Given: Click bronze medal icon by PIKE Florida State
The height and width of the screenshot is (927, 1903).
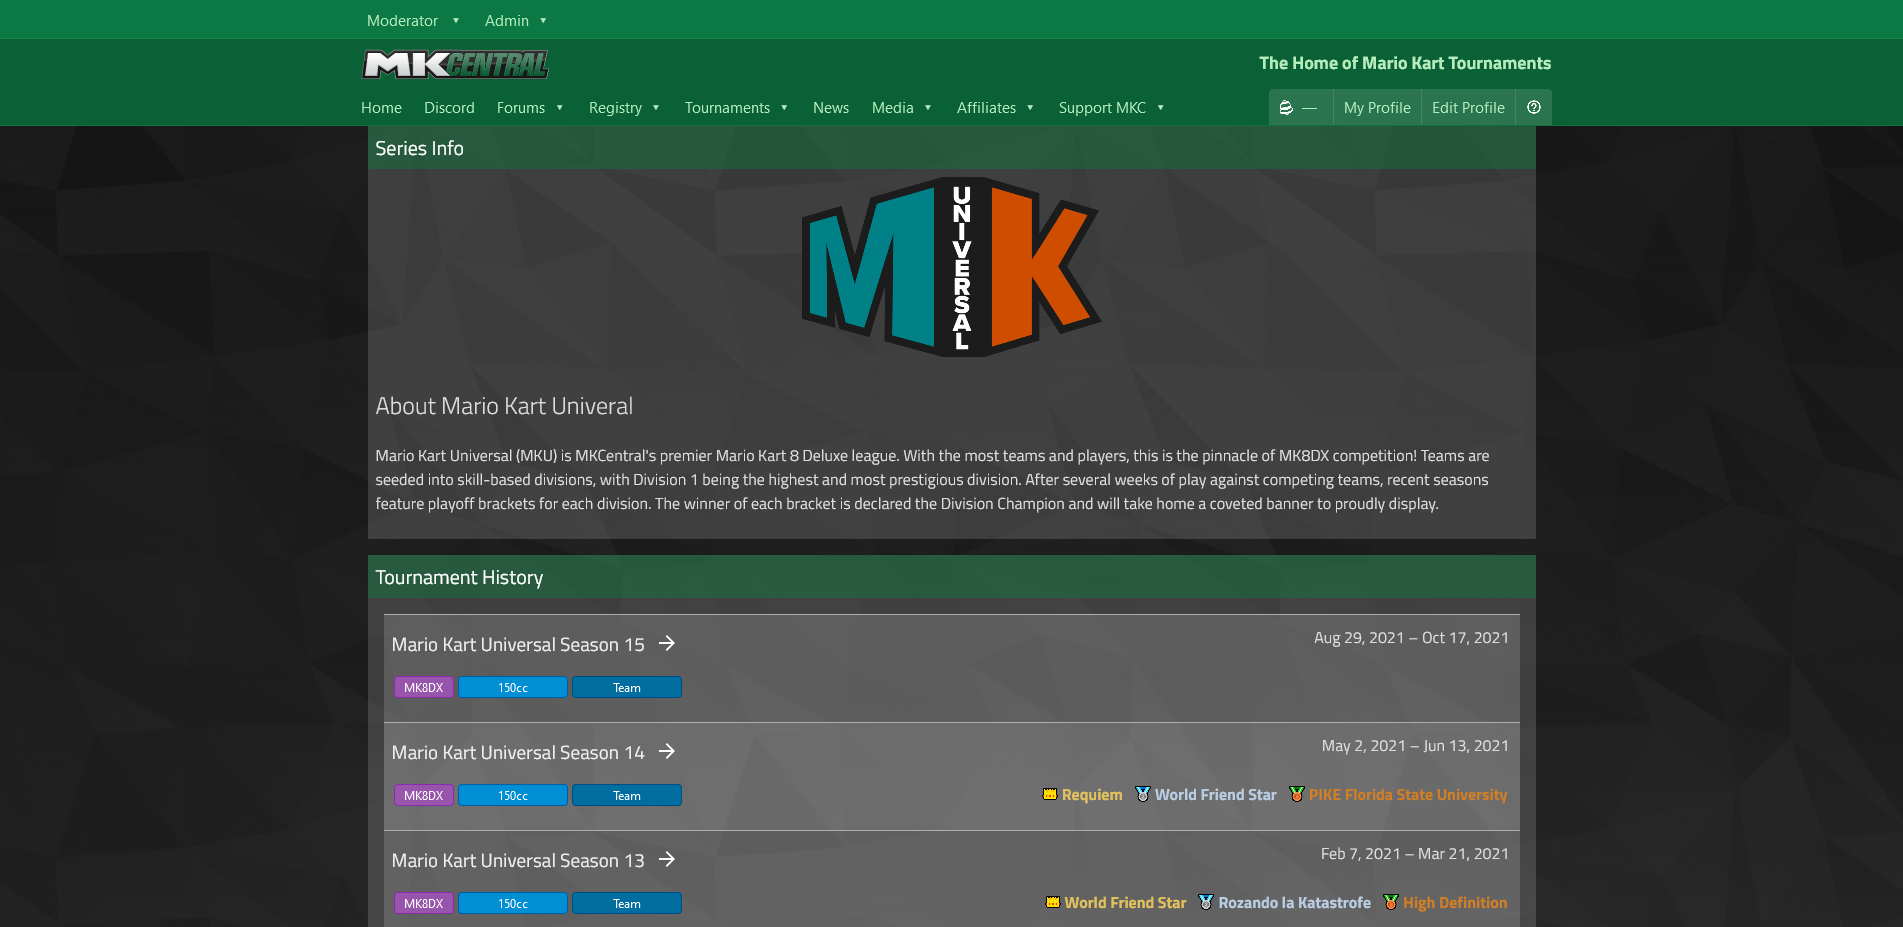Looking at the screenshot, I should (x=1297, y=794).
